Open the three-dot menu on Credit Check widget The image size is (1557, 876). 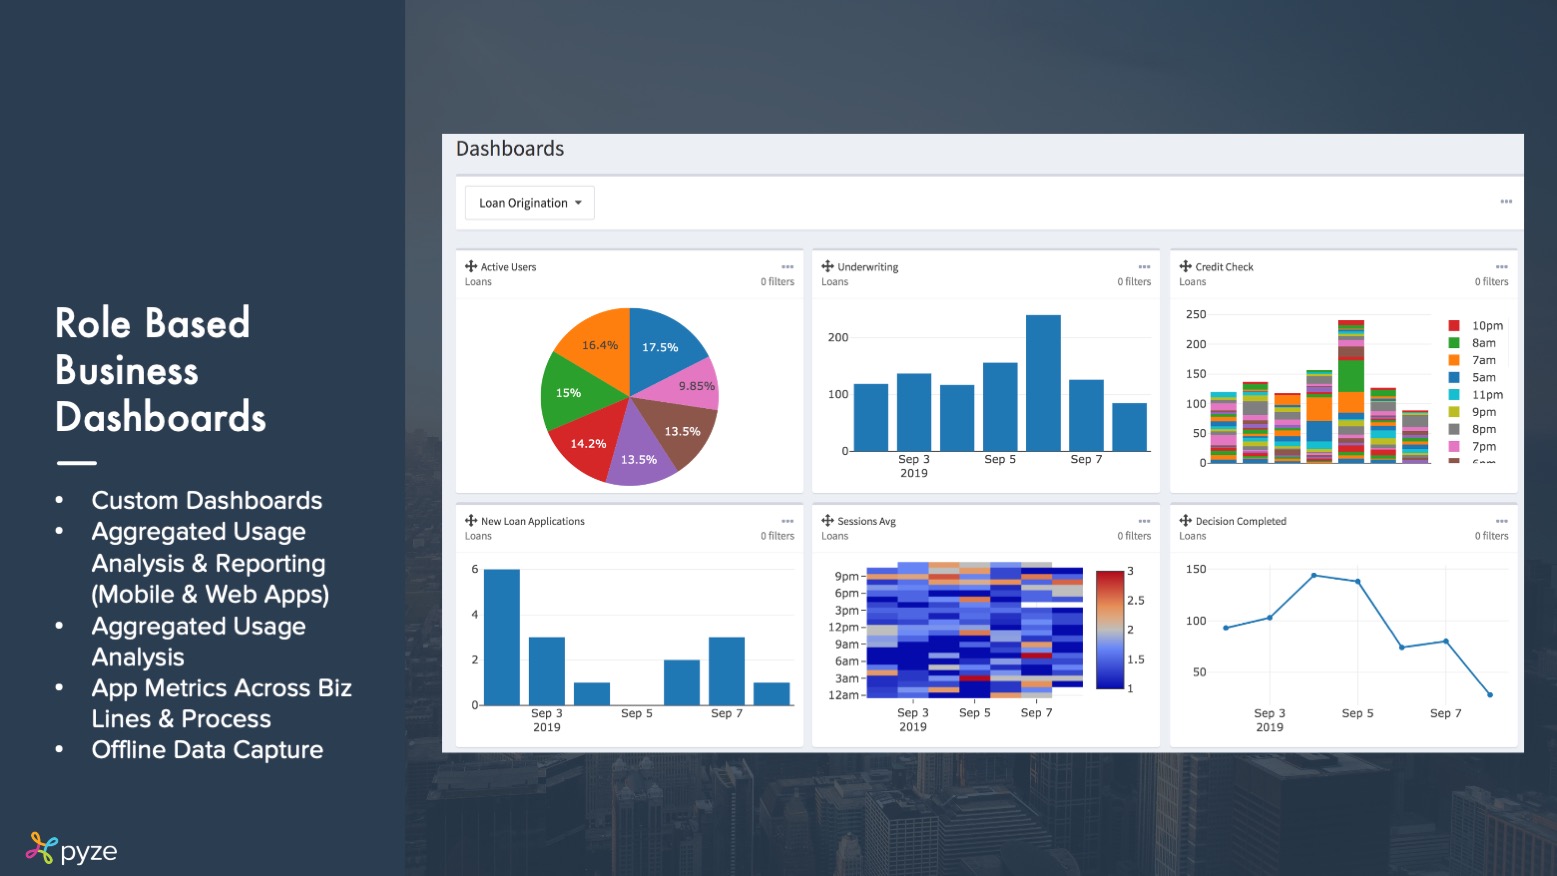(x=1501, y=267)
